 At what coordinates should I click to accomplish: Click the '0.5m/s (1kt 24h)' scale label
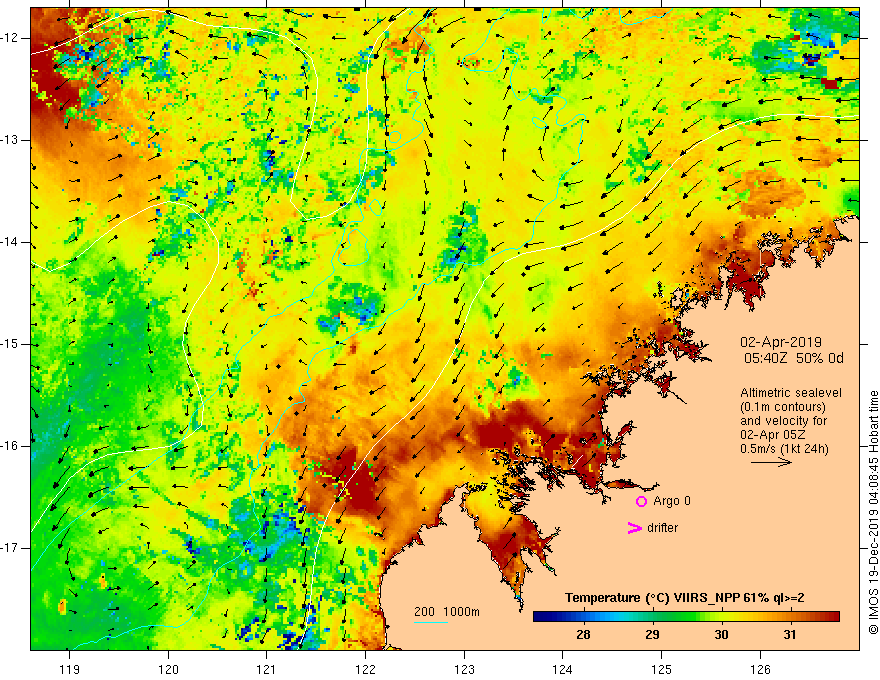[784, 449]
